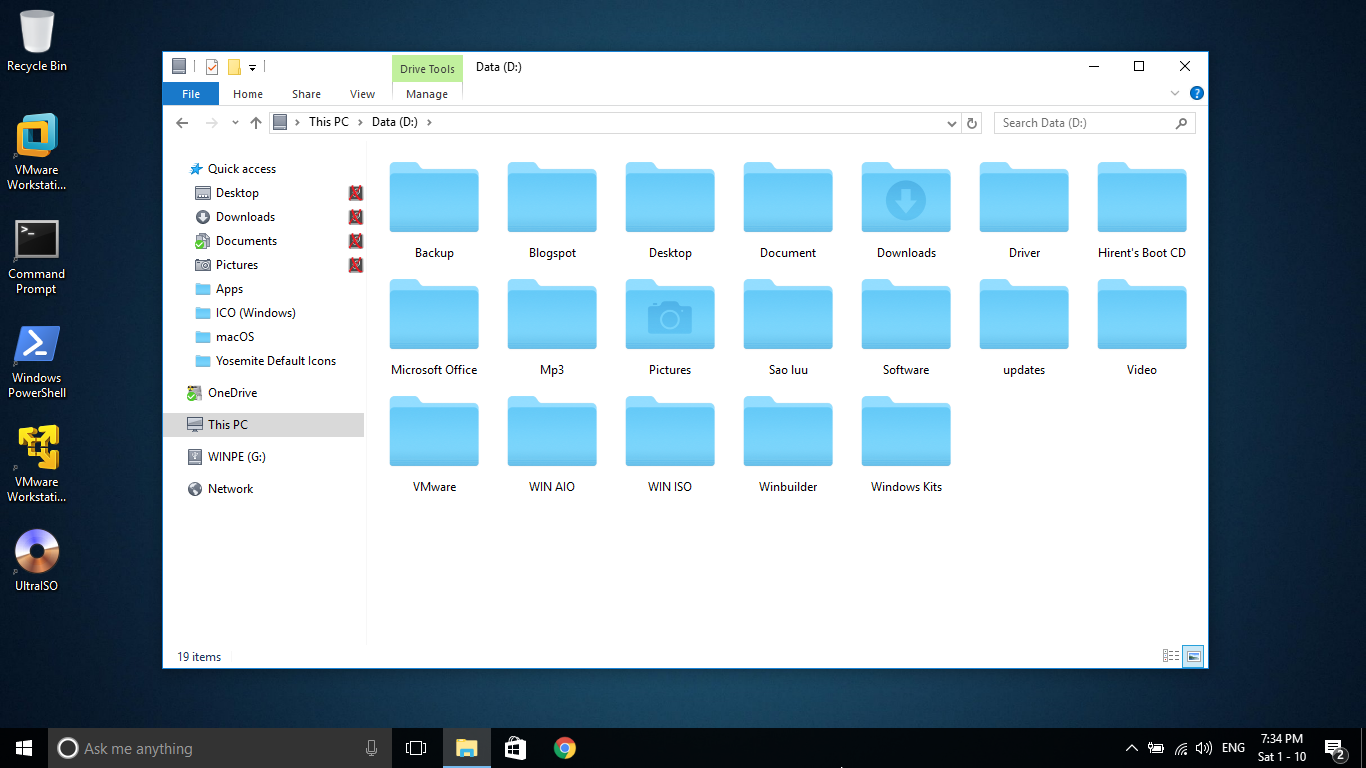
Task: Open Google Chrome from the taskbar
Action: [x=564, y=747]
